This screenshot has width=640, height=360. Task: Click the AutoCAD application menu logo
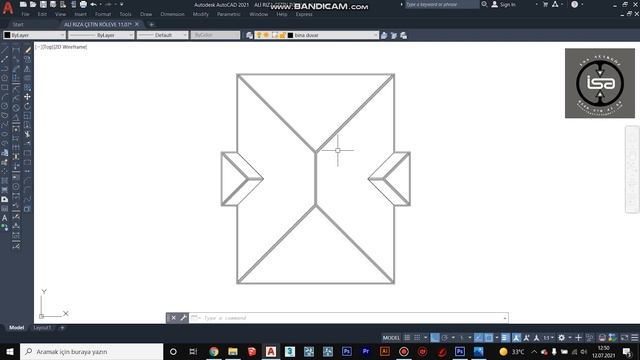point(8,7)
